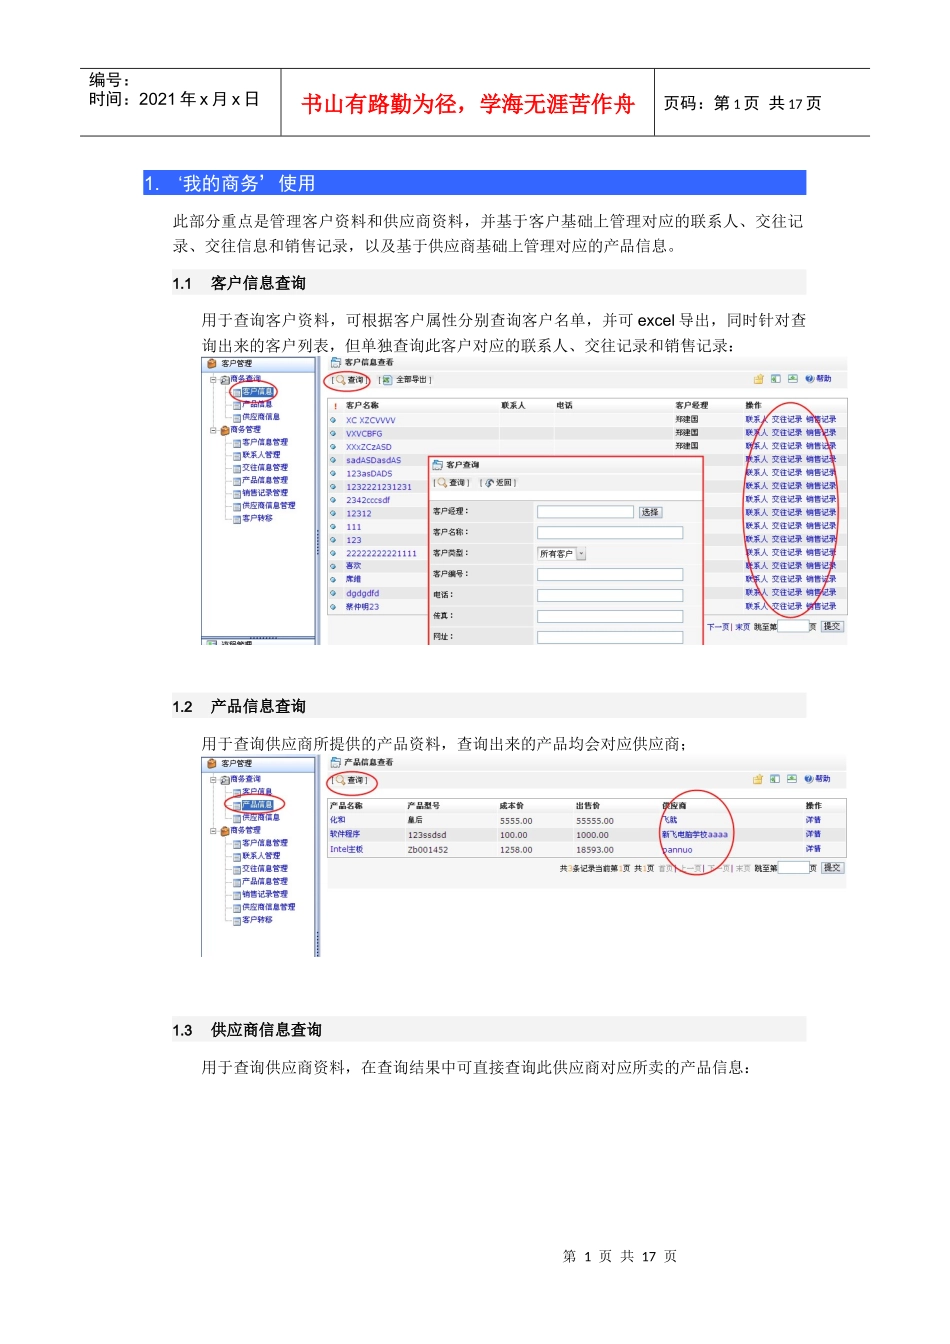Open customer 22222222221111
The width and height of the screenshot is (950, 1344).
(x=381, y=553)
